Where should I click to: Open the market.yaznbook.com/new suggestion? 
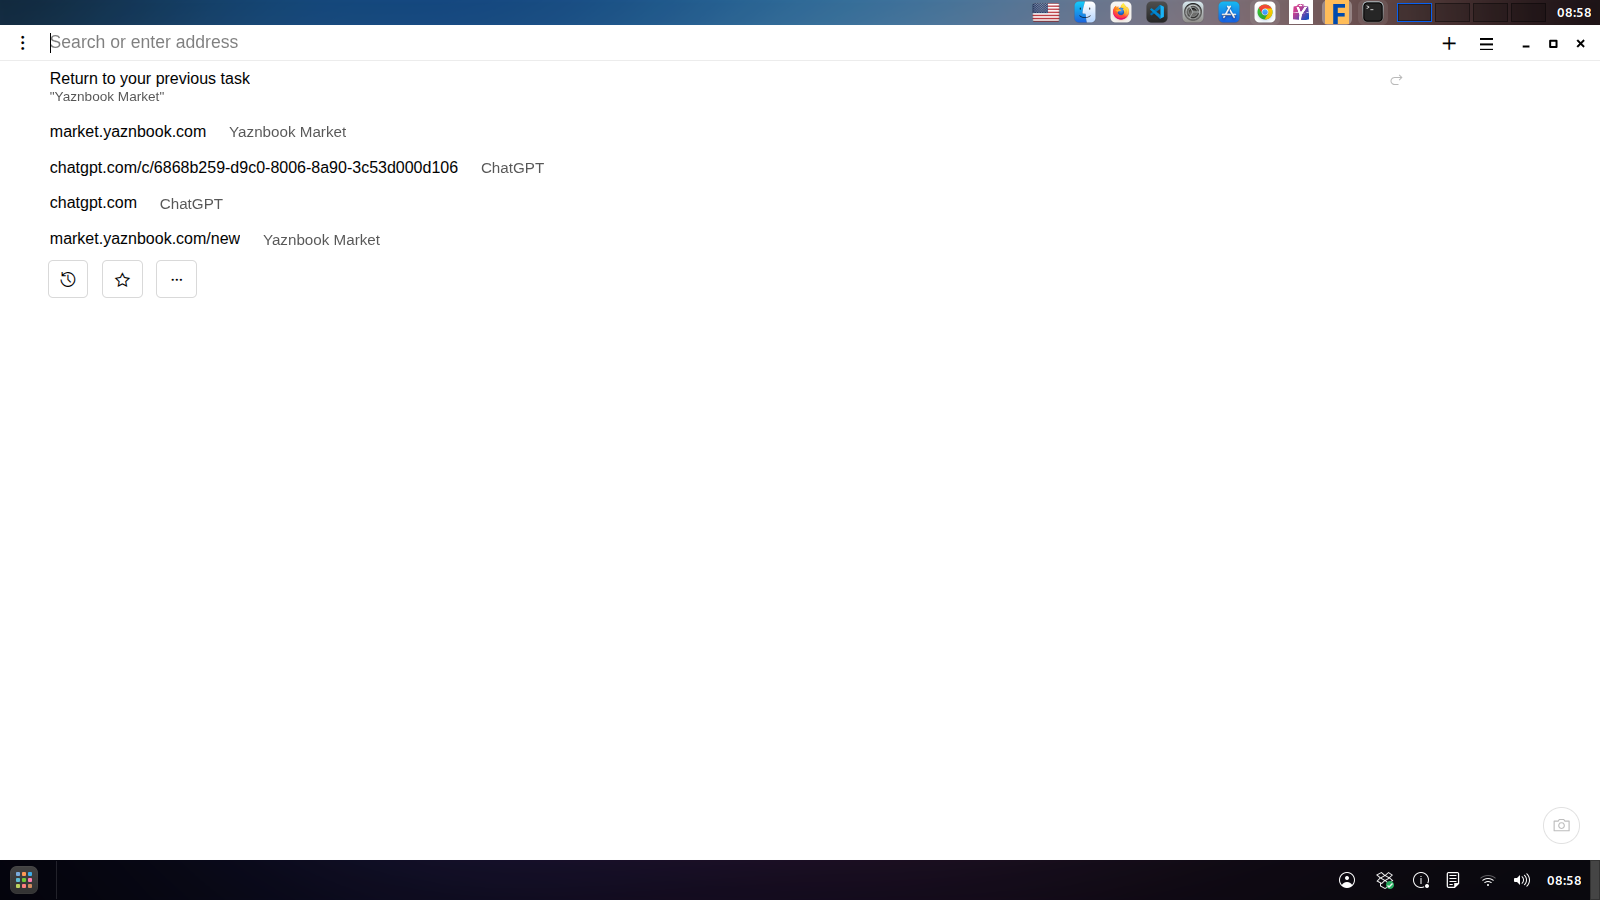coord(144,238)
